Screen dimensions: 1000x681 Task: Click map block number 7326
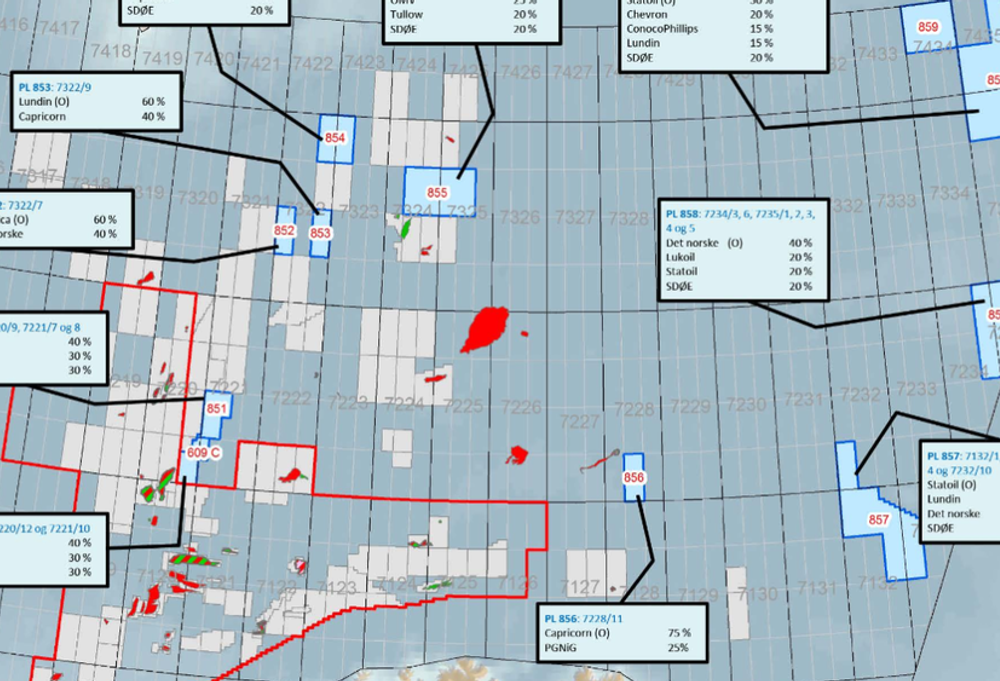click(x=520, y=217)
